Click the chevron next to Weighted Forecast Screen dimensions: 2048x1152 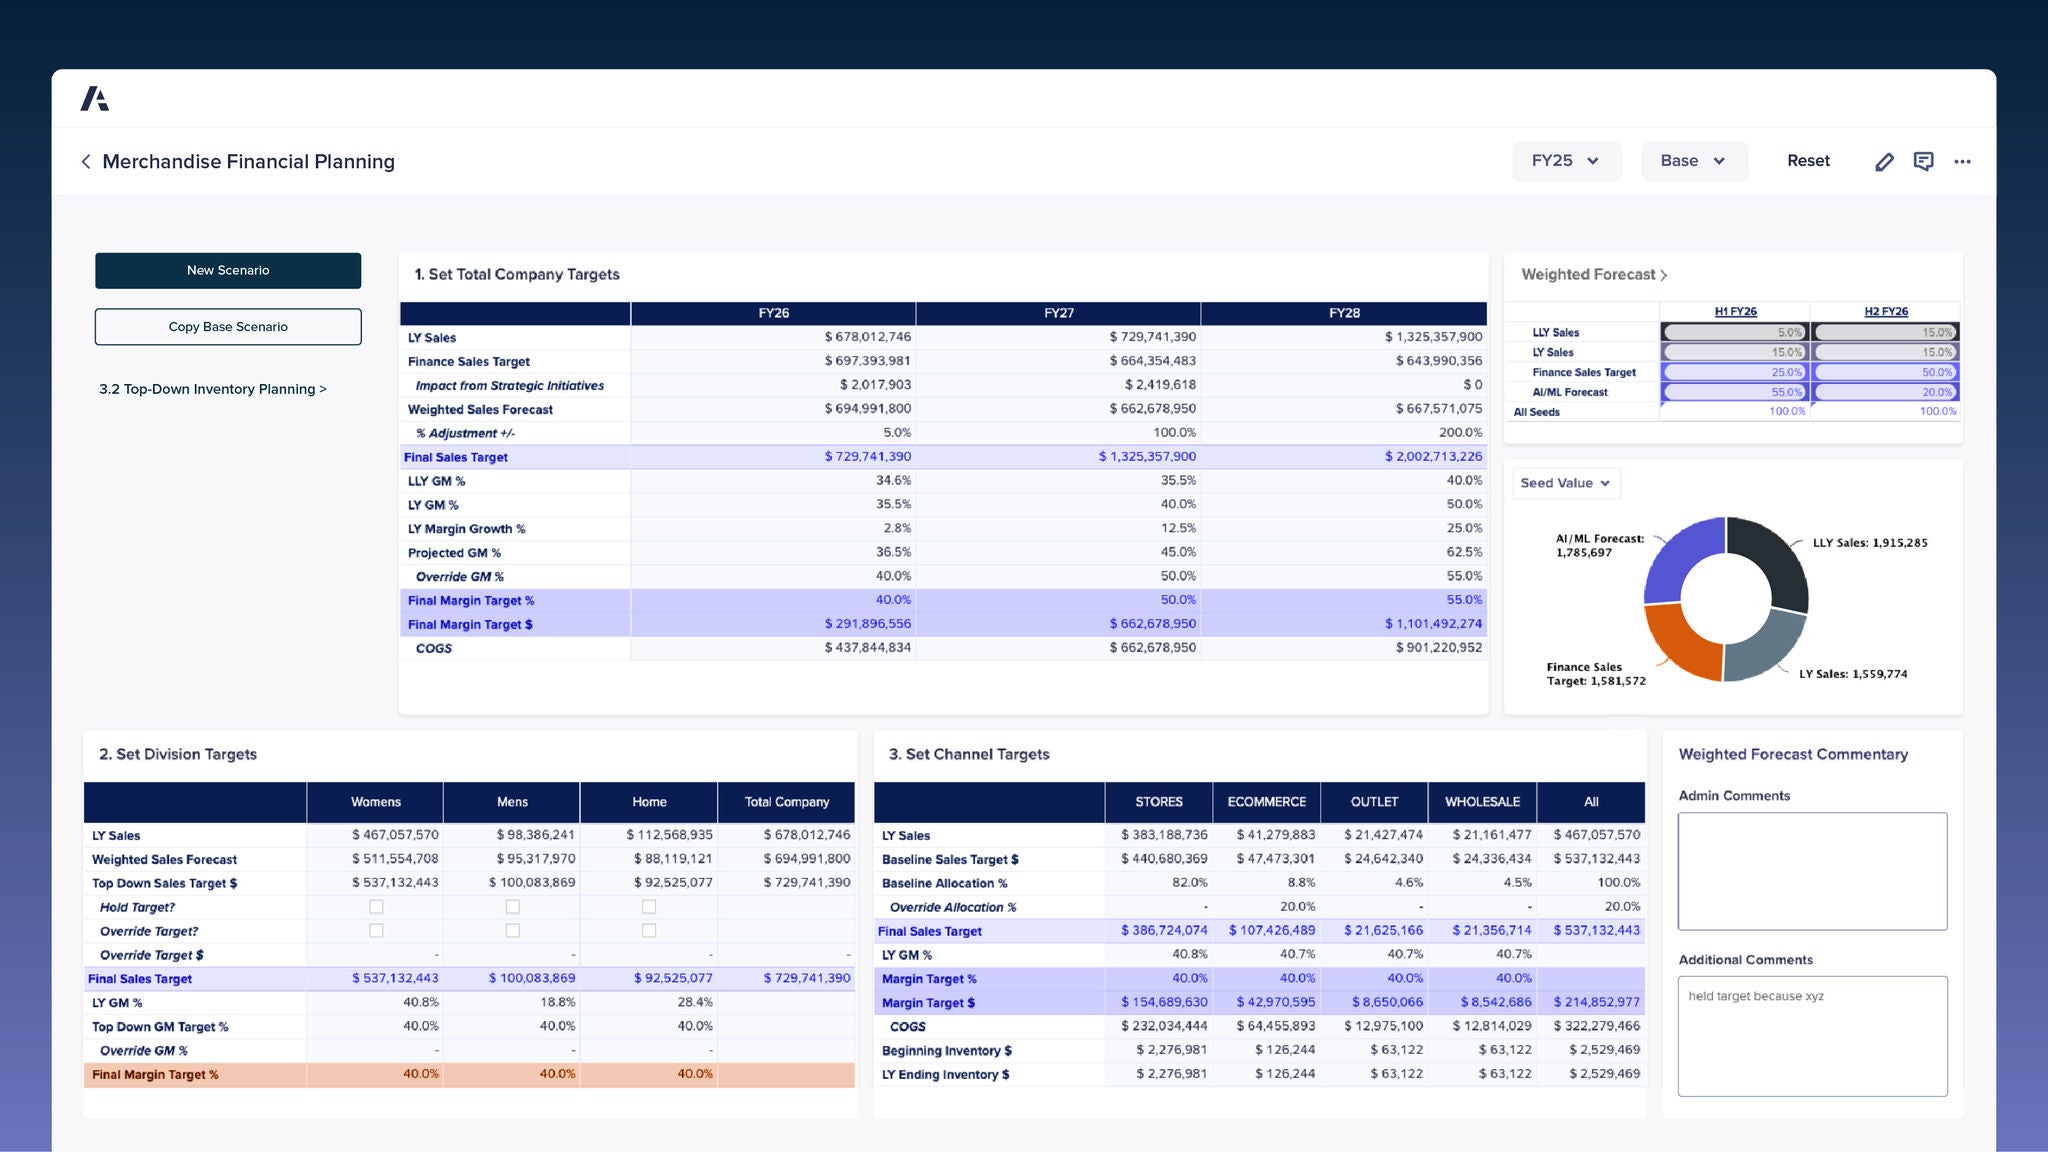tap(1664, 275)
